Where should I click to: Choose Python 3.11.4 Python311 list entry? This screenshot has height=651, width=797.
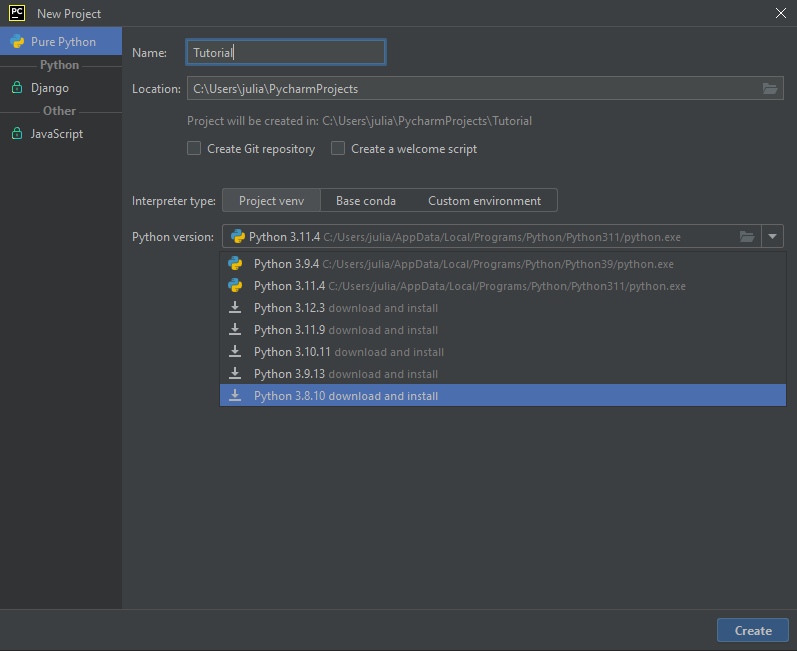[x=503, y=286]
